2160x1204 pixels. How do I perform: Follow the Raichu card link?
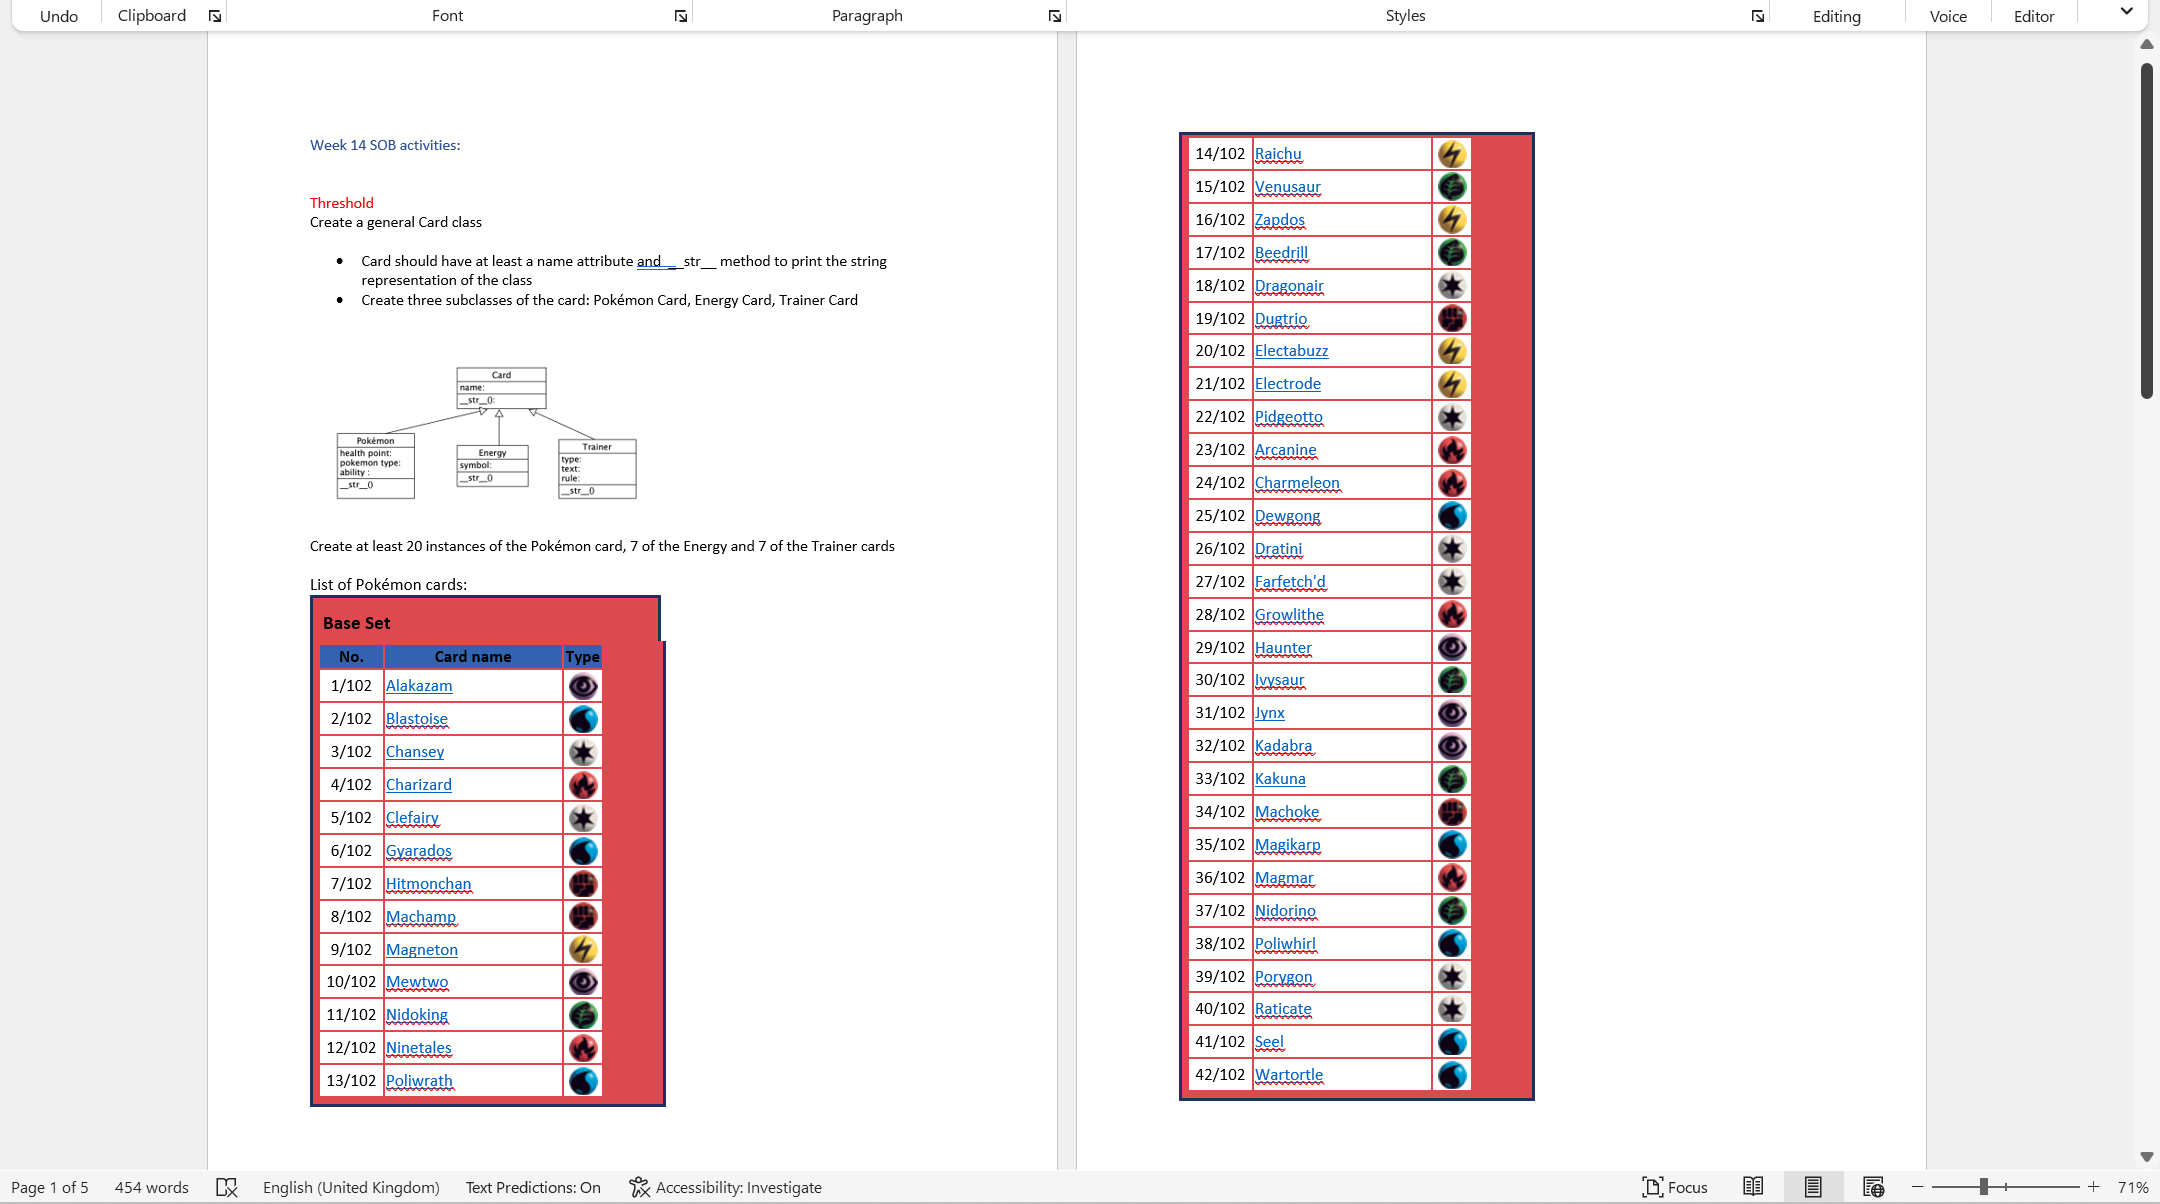pos(1278,154)
